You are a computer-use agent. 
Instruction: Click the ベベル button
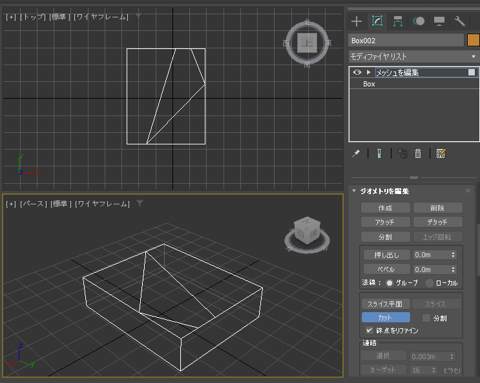coord(387,269)
